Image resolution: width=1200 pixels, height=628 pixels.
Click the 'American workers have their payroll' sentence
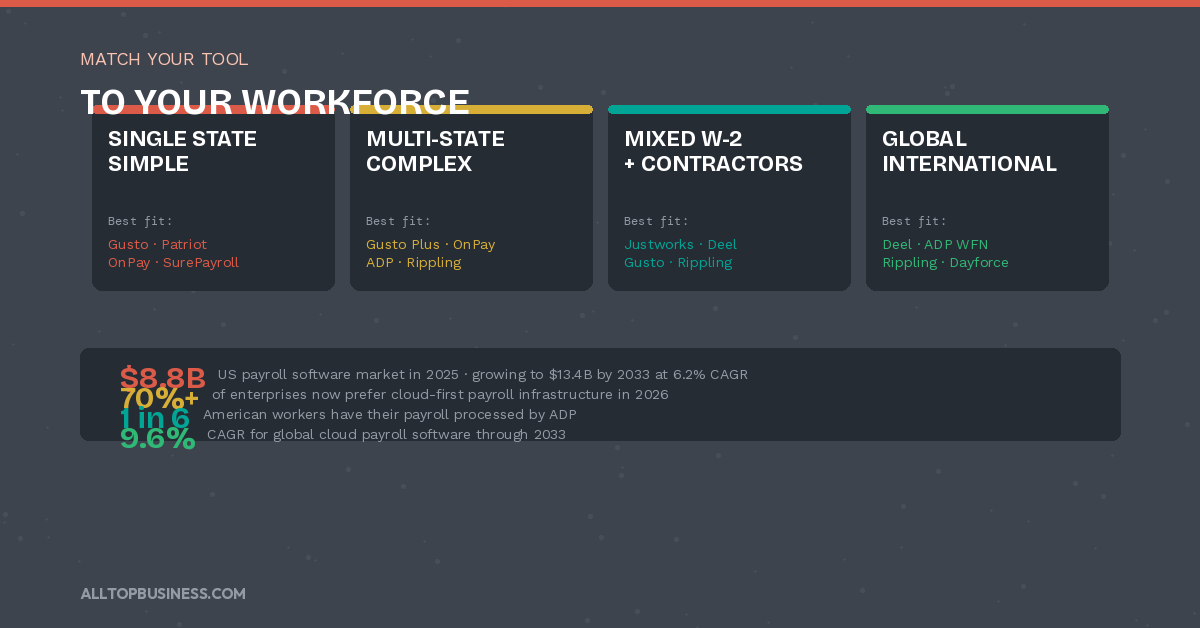click(x=389, y=414)
